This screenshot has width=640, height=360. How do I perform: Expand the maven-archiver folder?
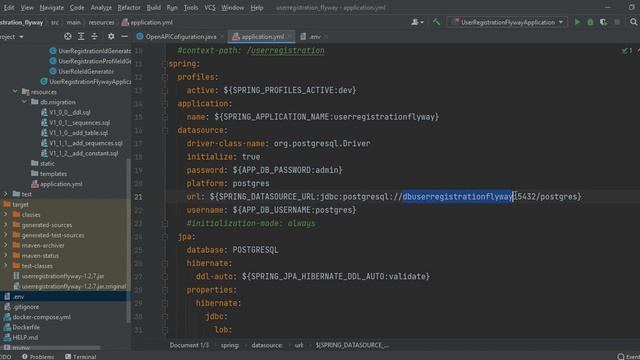[6, 245]
